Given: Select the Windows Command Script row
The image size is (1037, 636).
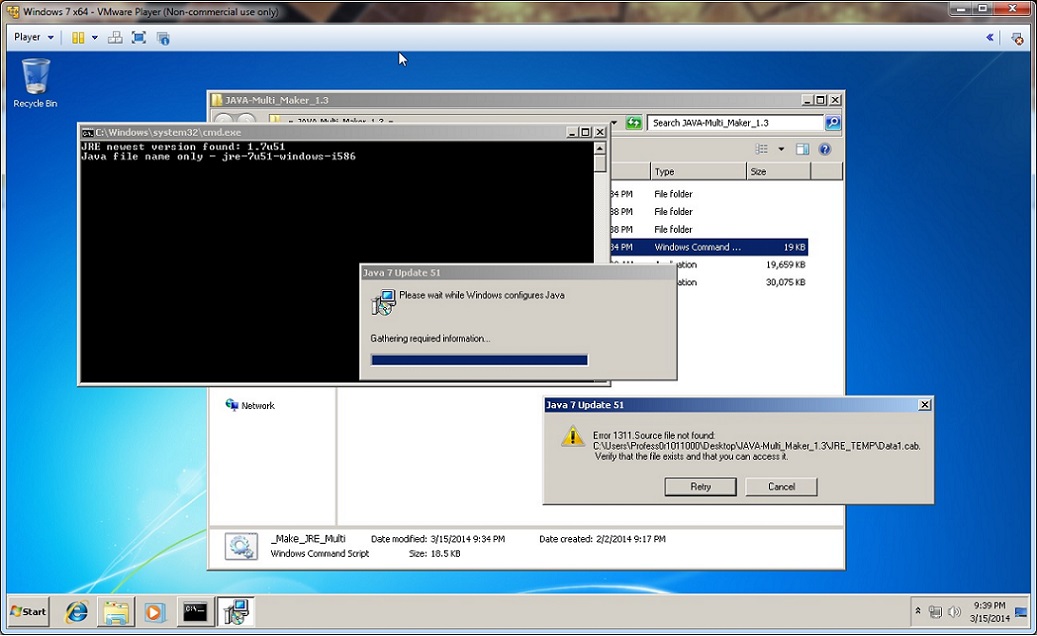Looking at the screenshot, I should coord(708,247).
